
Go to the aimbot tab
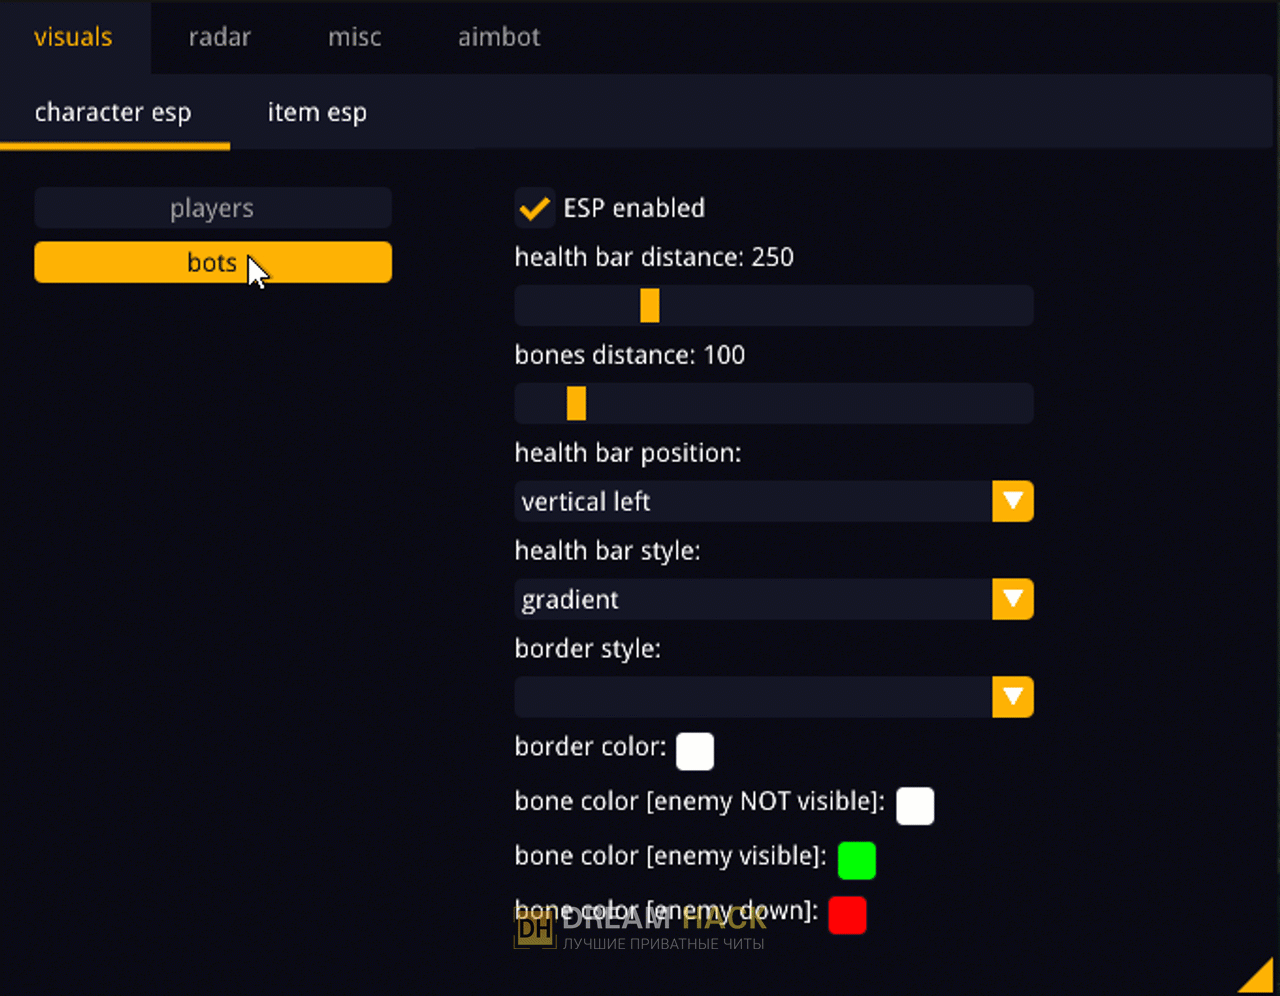click(x=498, y=37)
